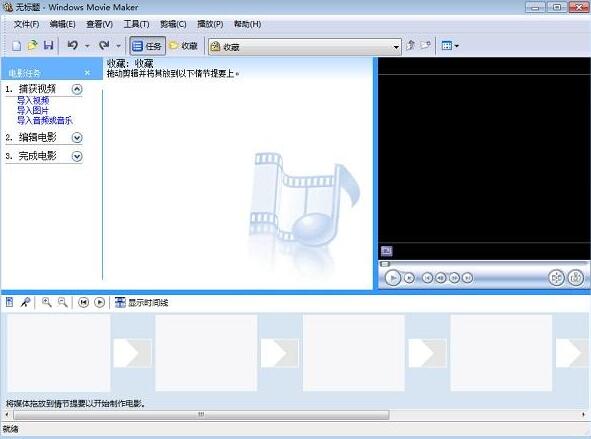Click the take picture icon in preview monitor
591x439 pixels.
pyautogui.click(x=576, y=278)
